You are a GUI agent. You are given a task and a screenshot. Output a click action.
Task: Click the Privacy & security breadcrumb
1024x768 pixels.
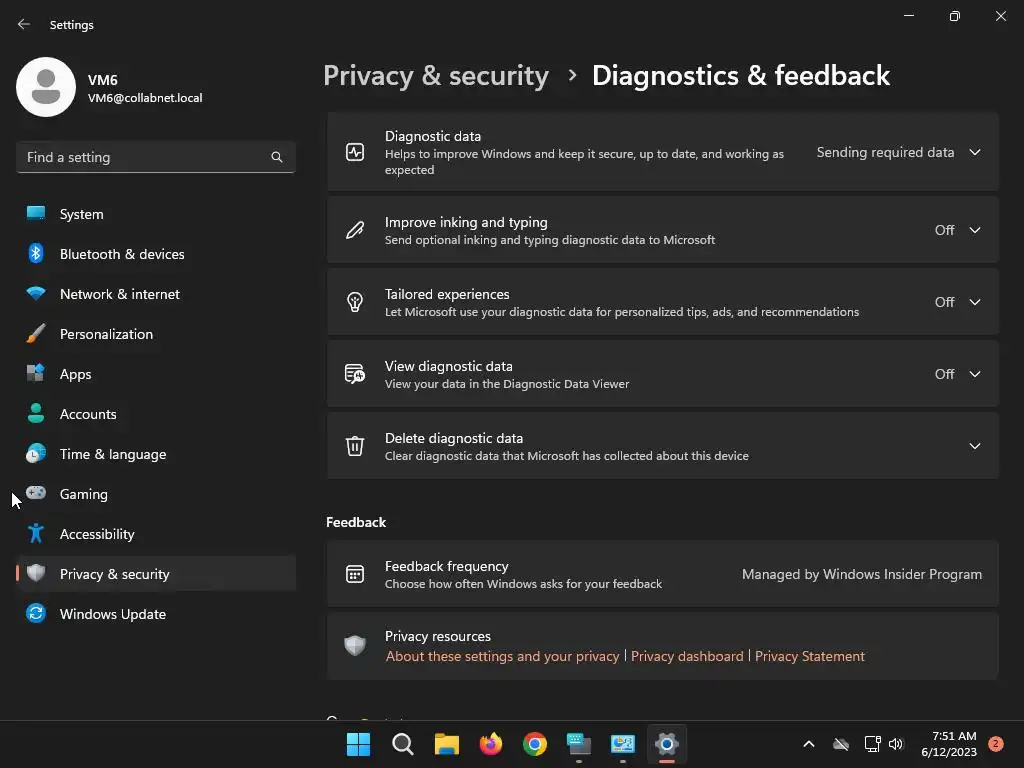pyautogui.click(x=436, y=76)
